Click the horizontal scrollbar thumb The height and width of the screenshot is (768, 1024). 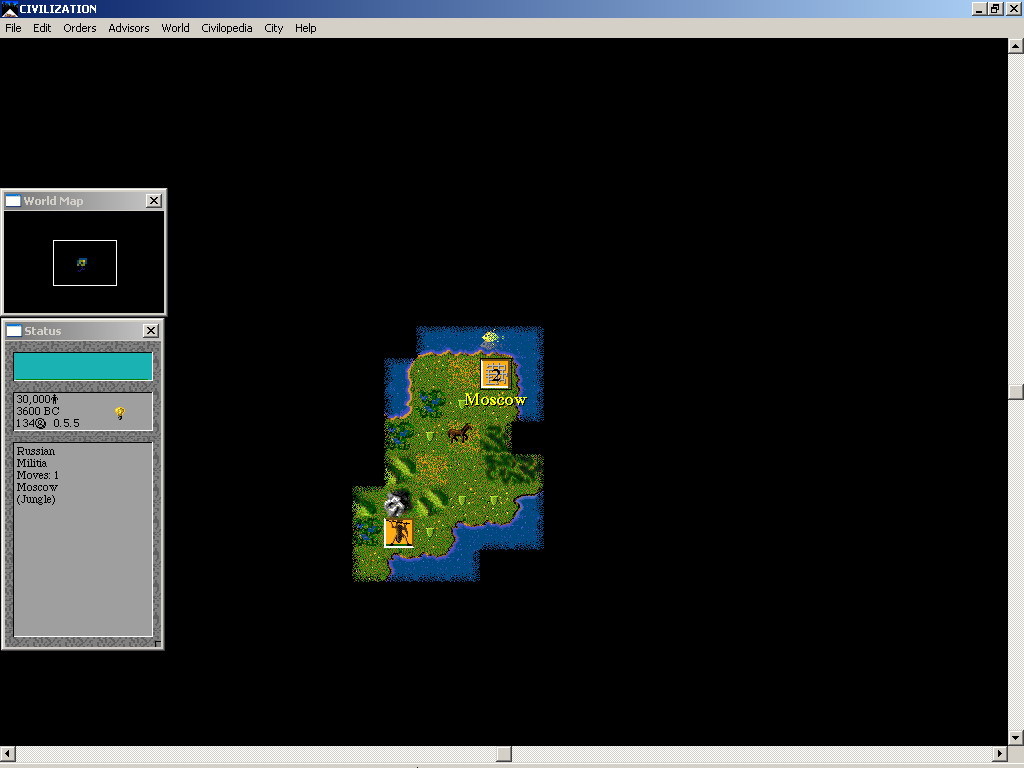(x=504, y=754)
